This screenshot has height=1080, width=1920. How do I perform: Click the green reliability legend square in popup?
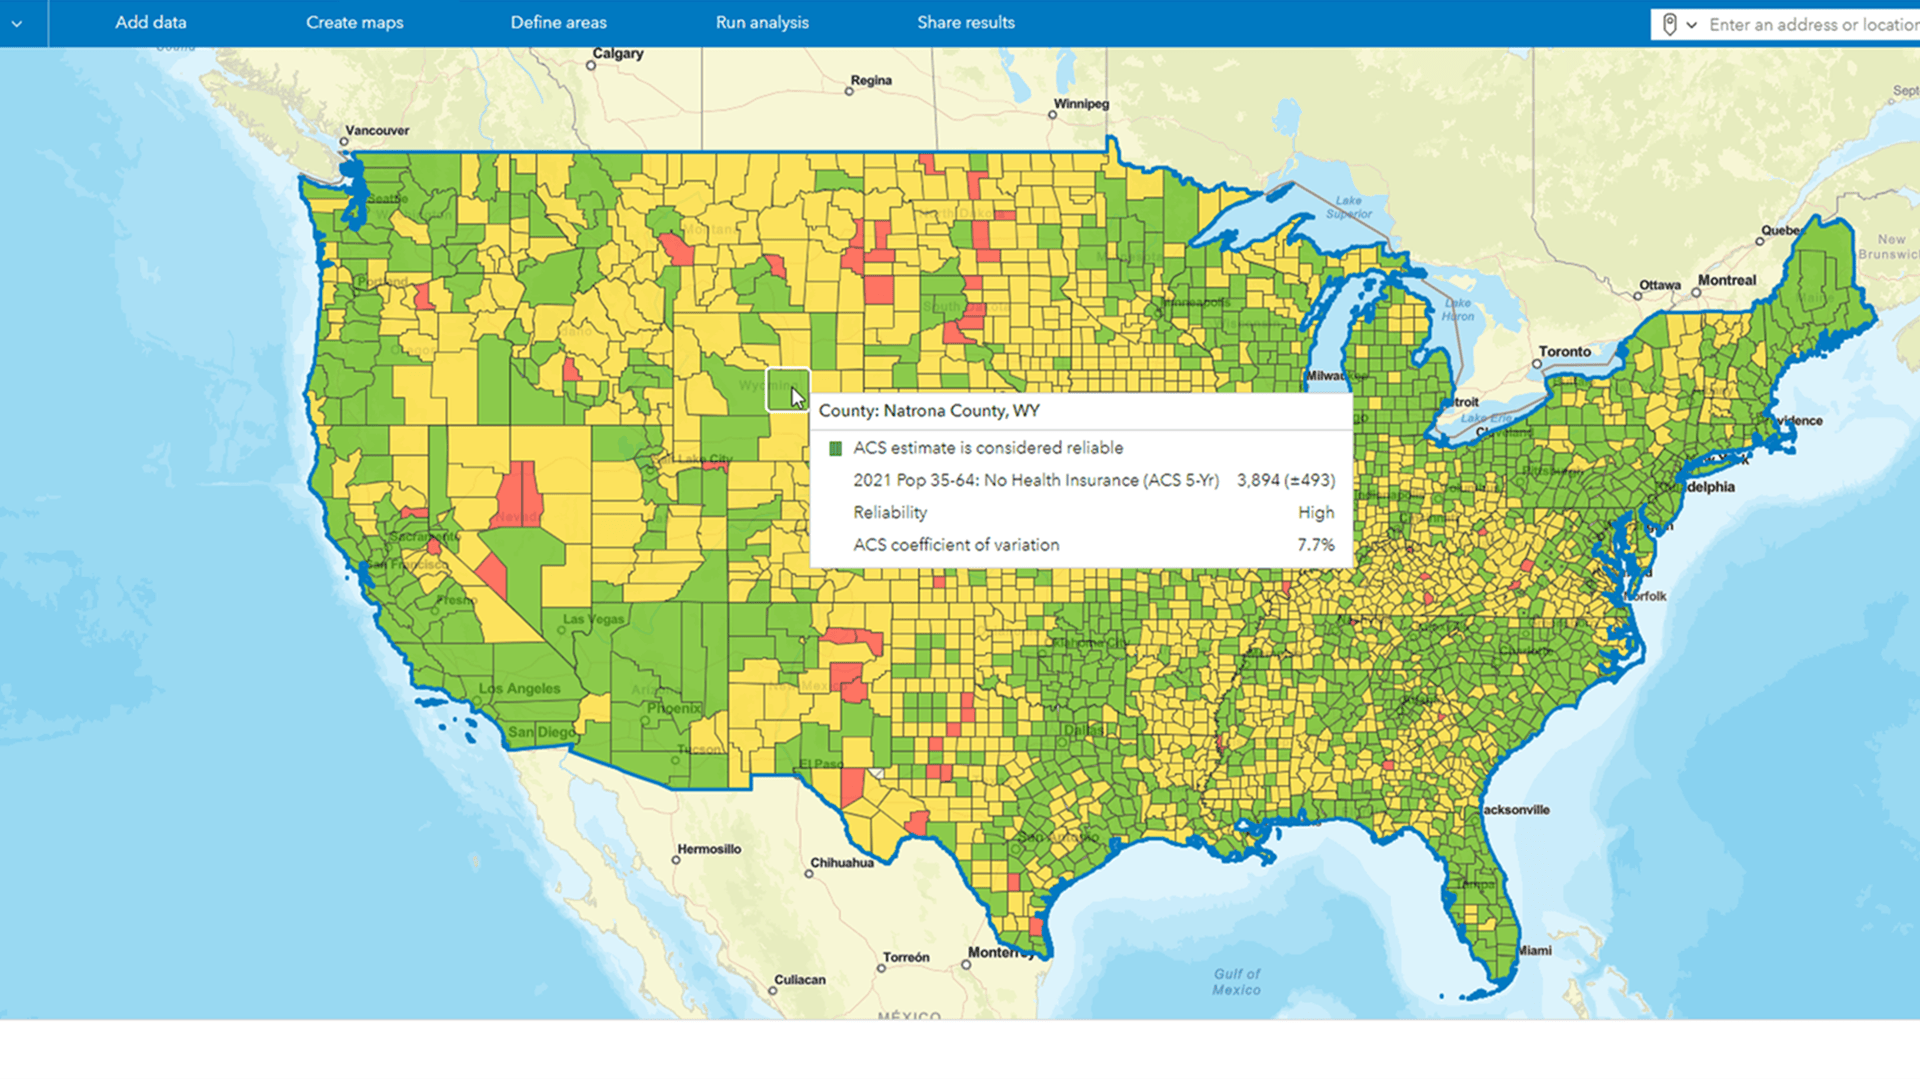[x=836, y=448]
